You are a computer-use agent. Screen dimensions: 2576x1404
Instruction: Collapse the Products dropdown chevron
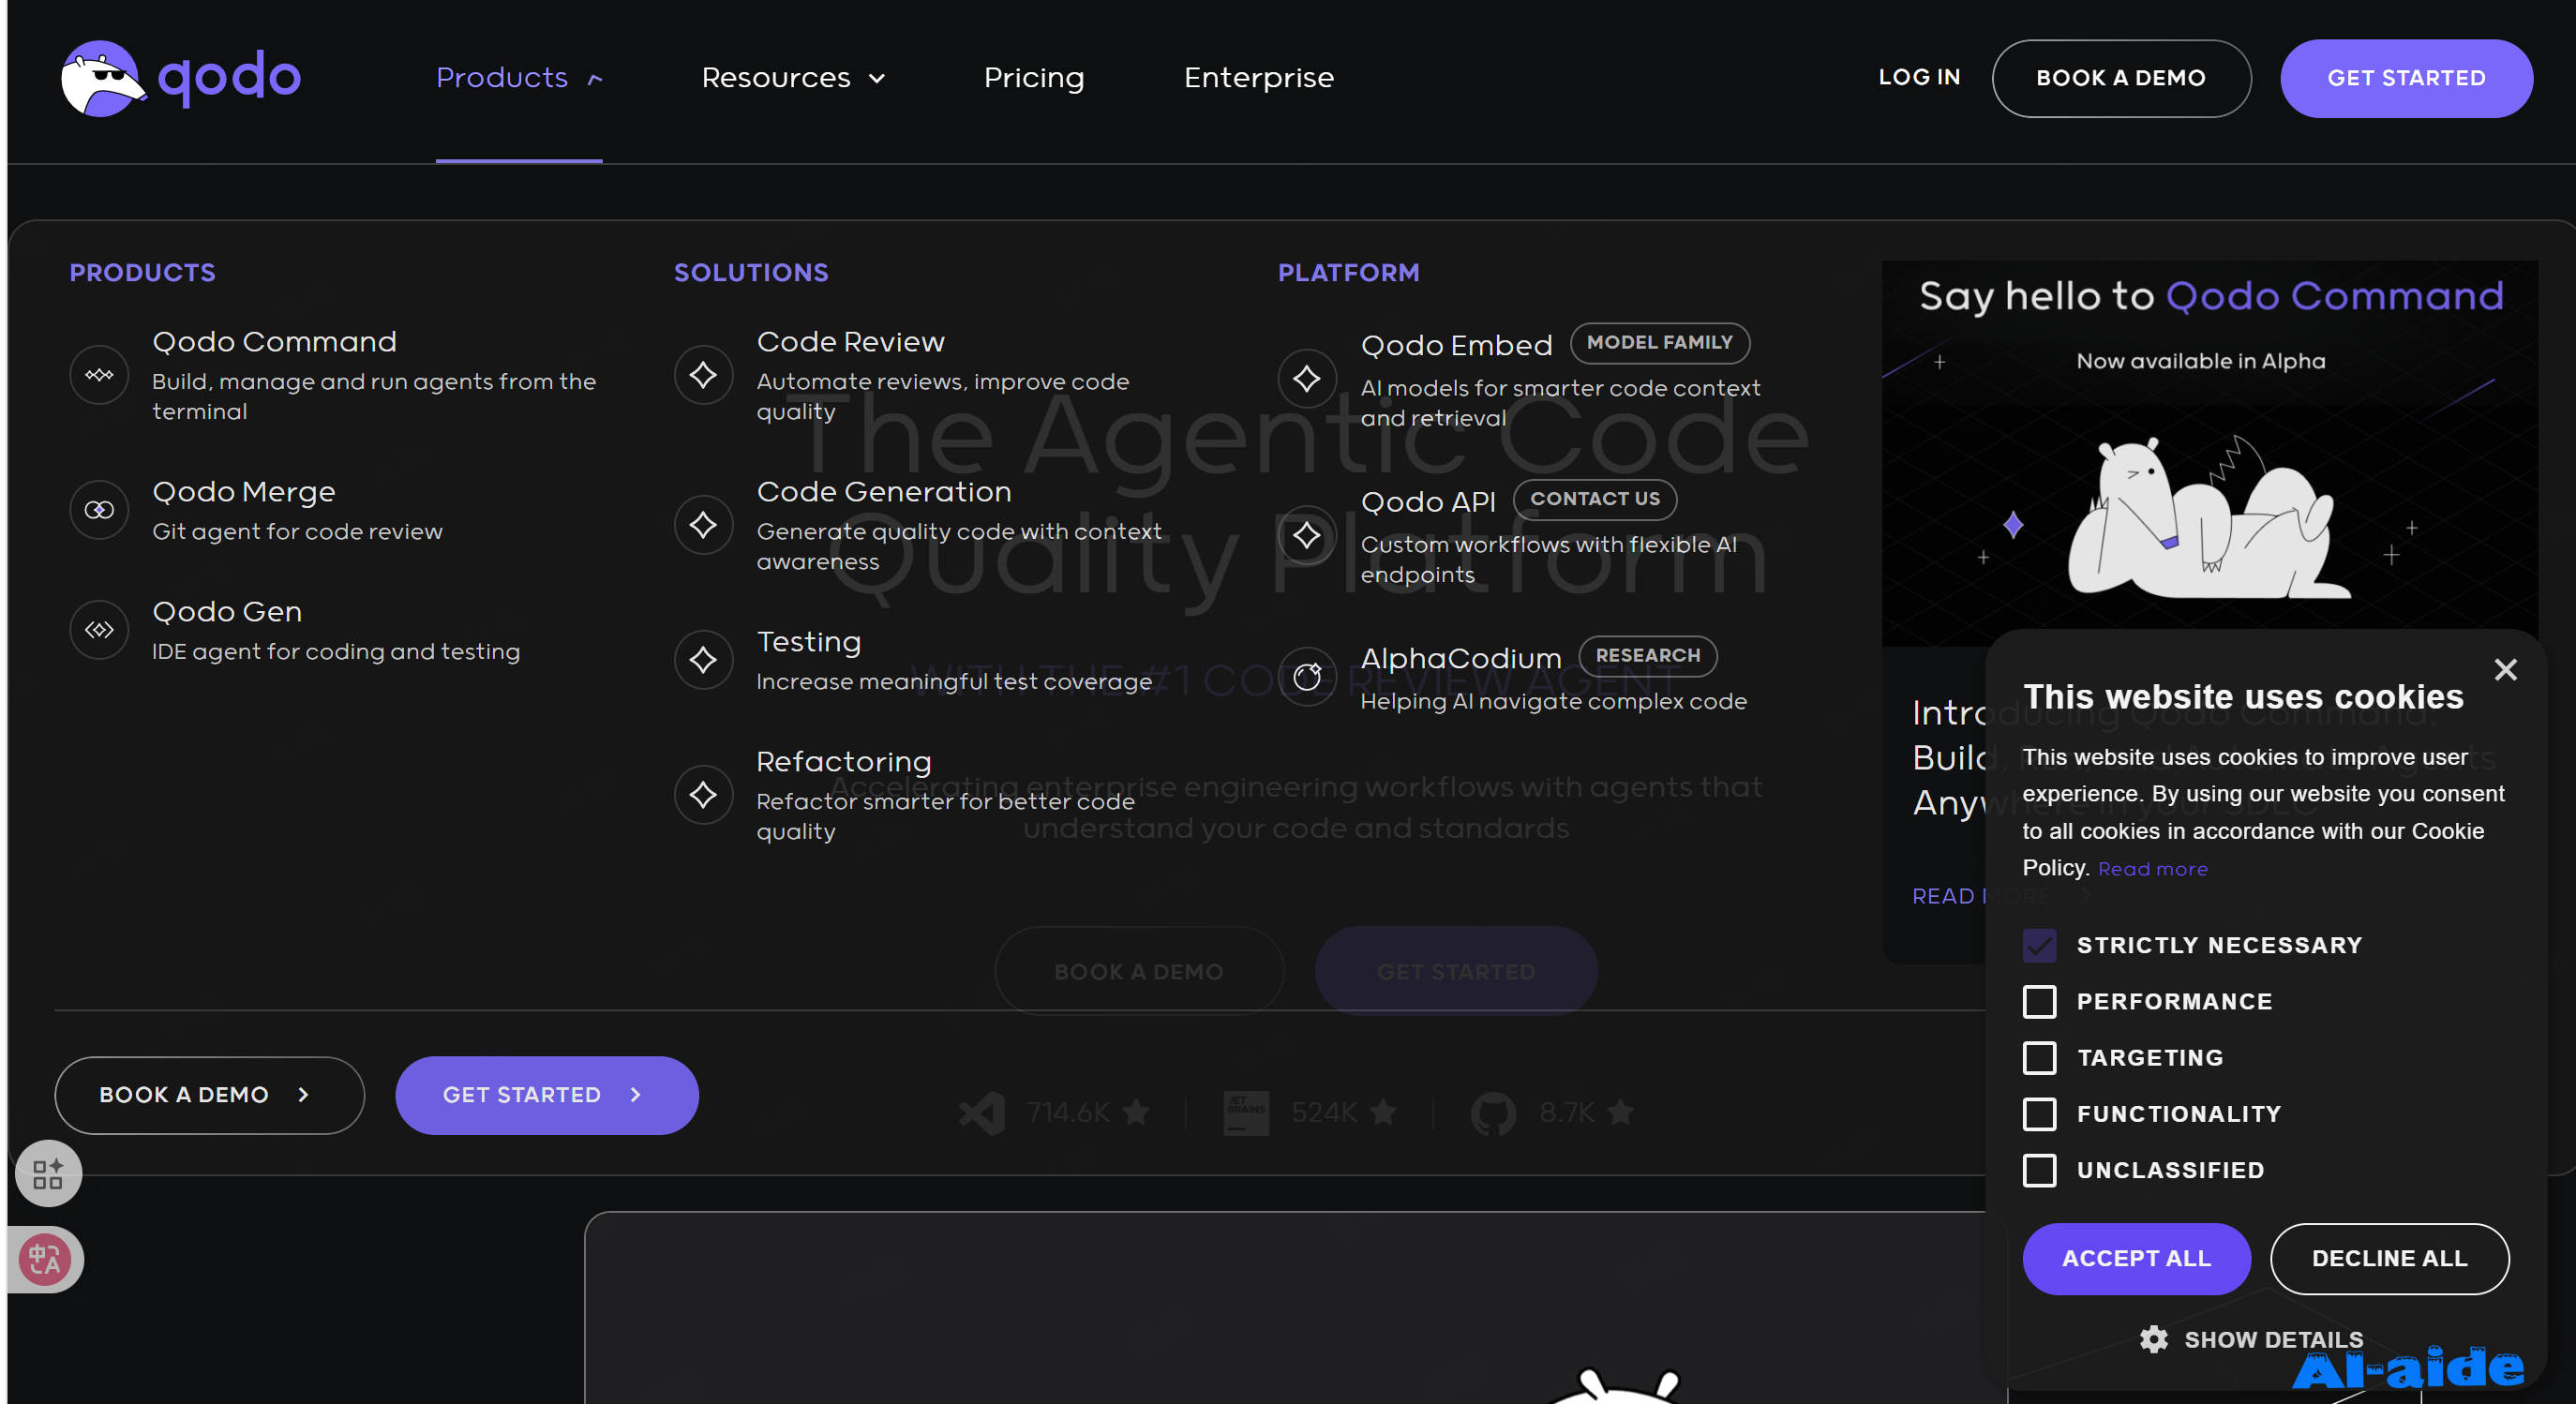tap(595, 79)
